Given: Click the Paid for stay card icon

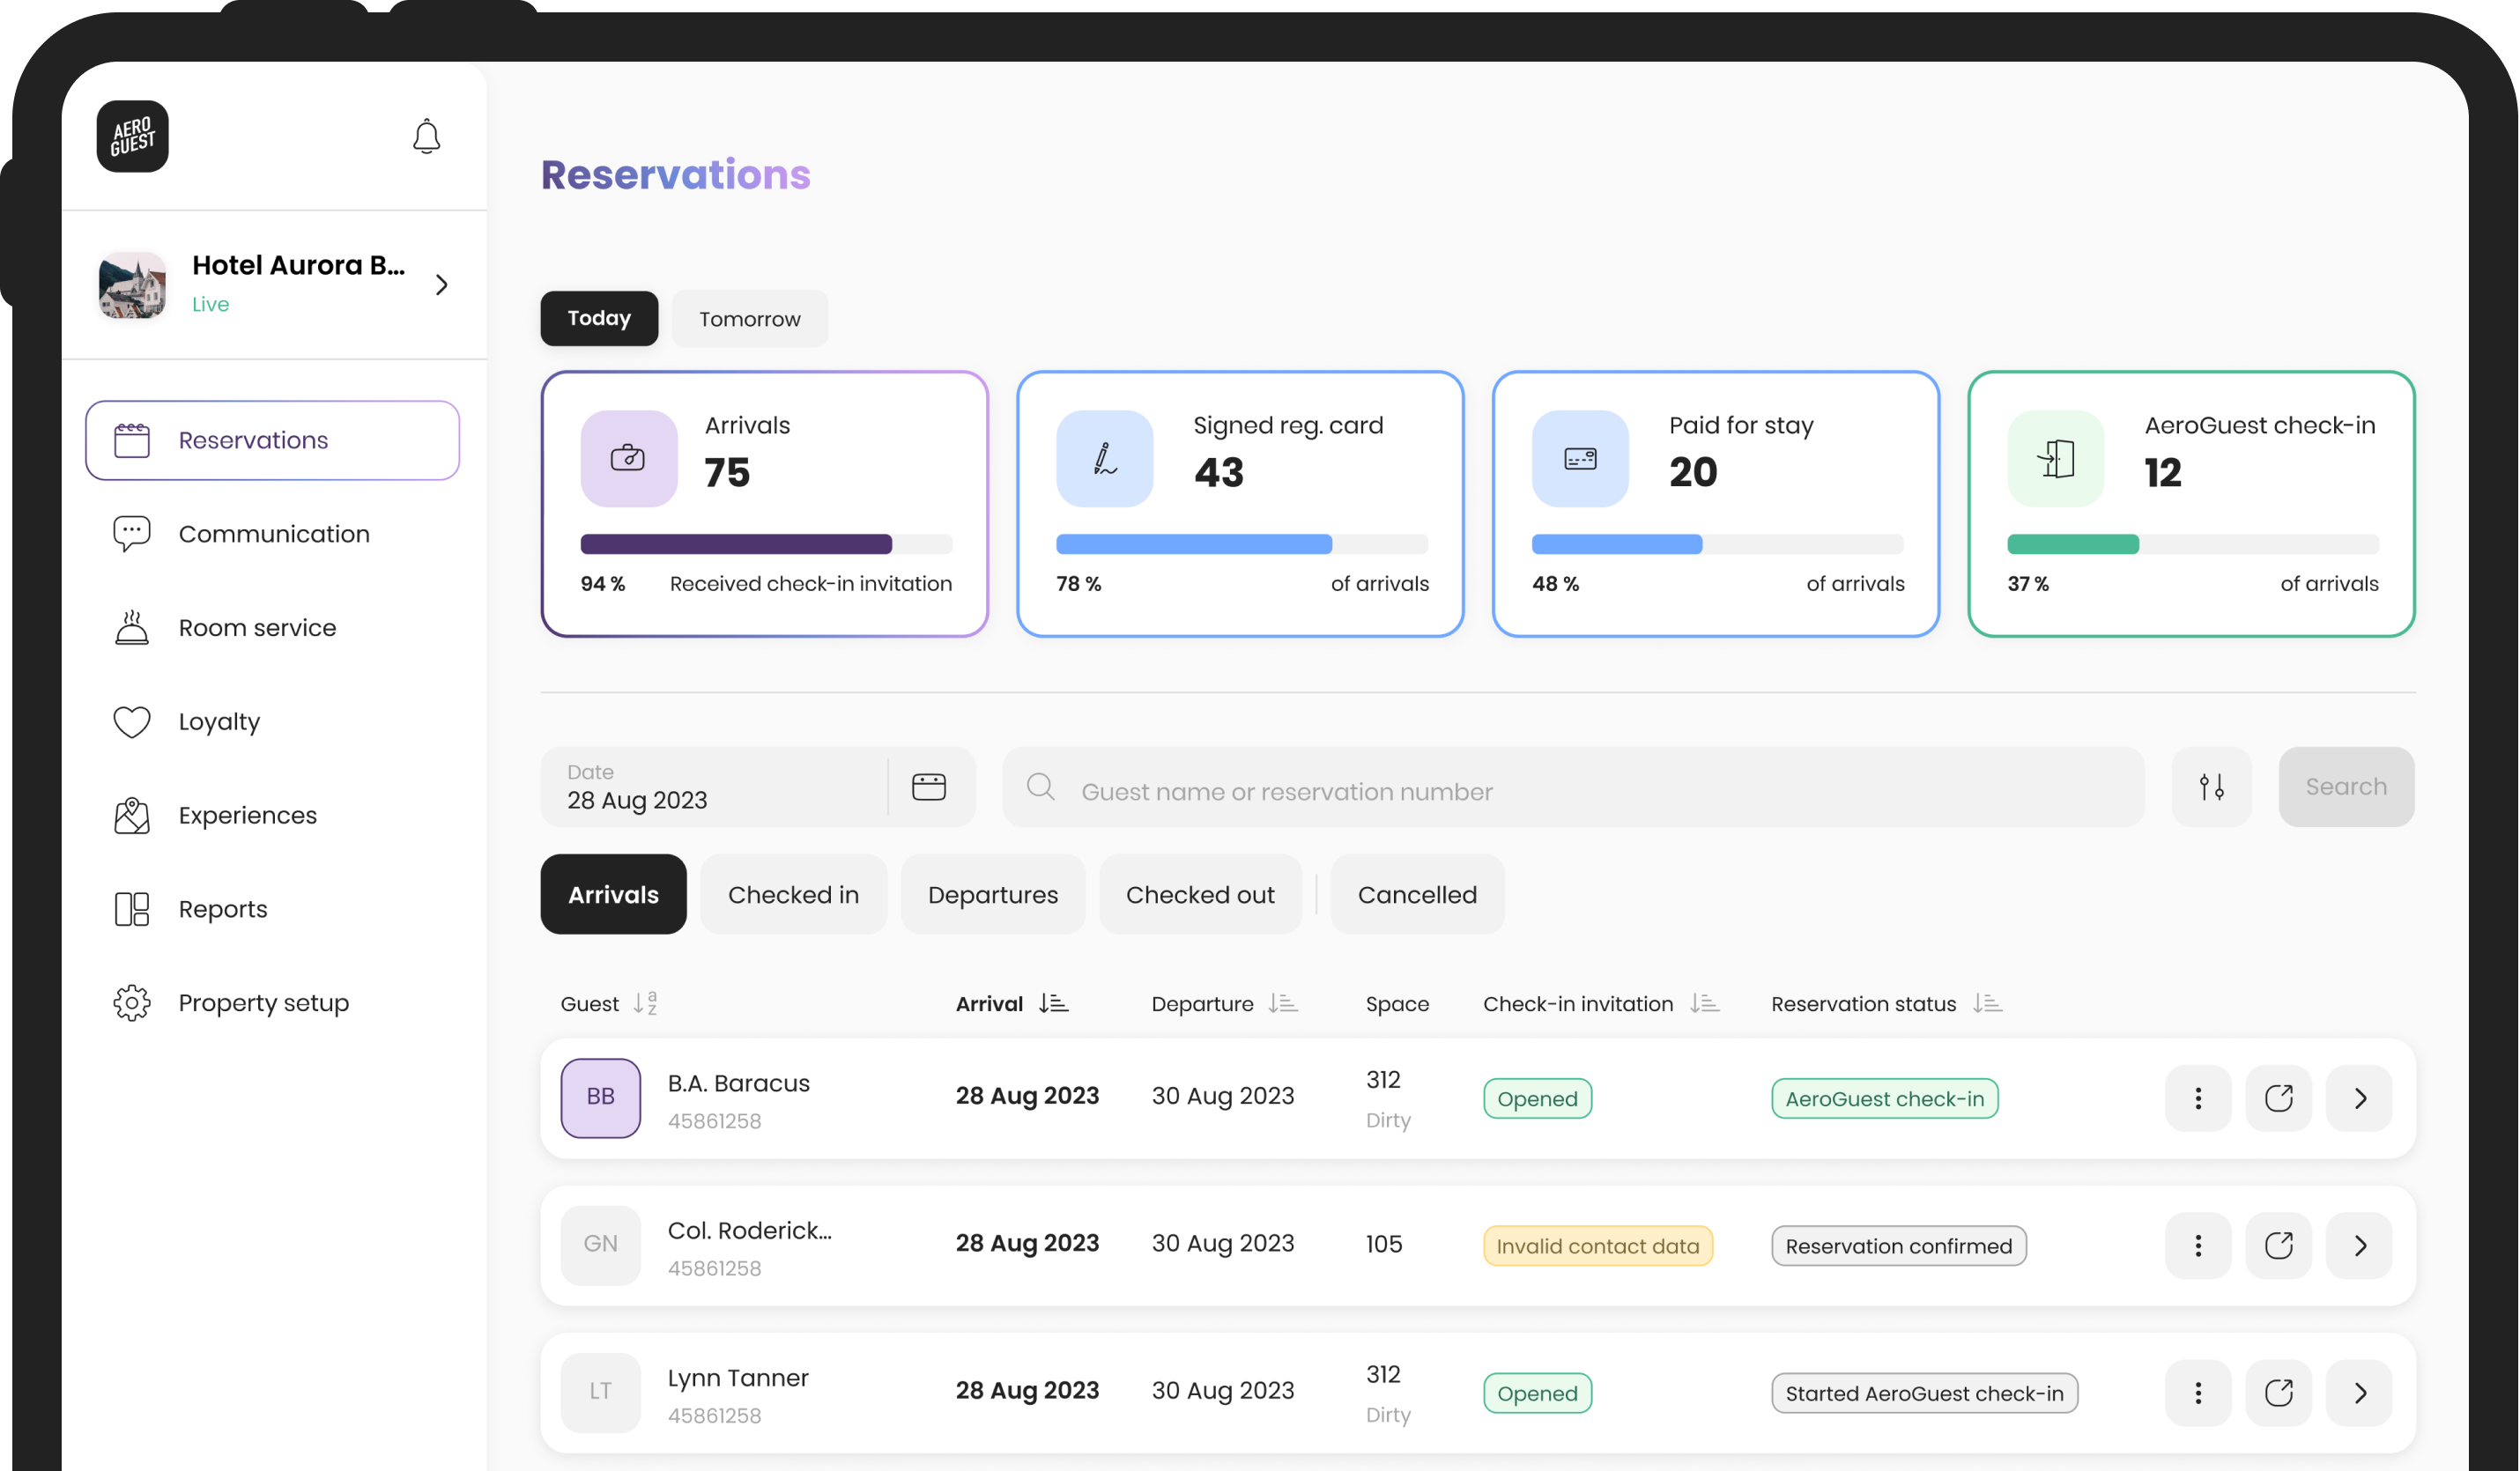Looking at the screenshot, I should point(1580,458).
